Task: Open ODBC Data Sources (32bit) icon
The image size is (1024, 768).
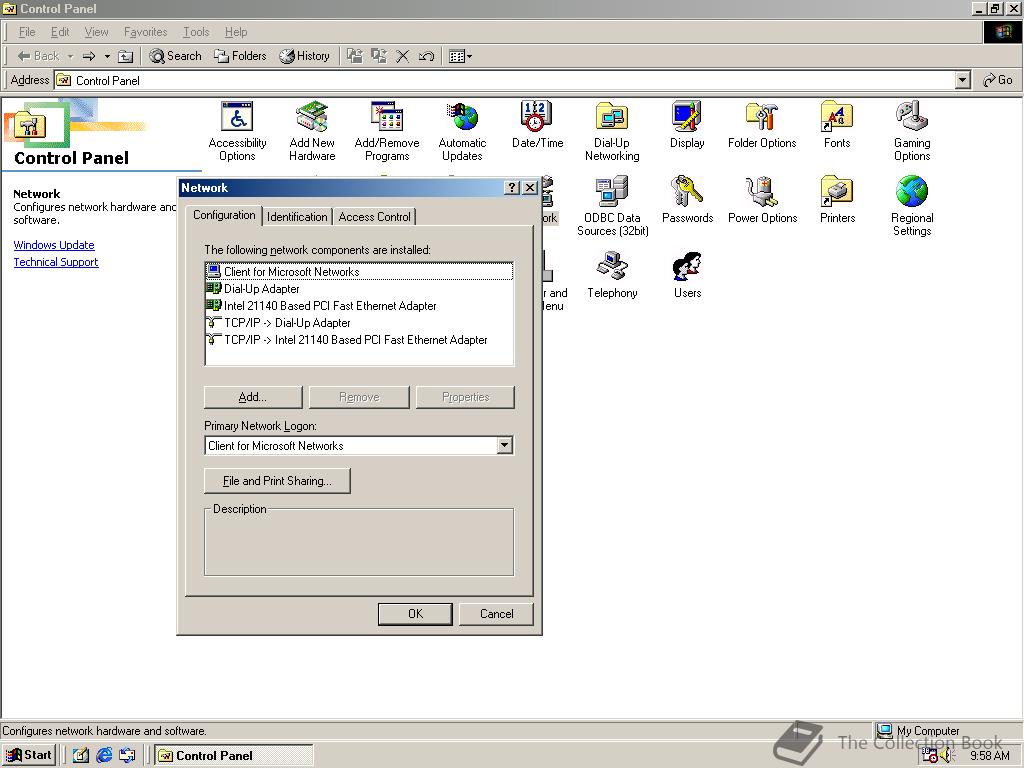Action: coord(613,206)
